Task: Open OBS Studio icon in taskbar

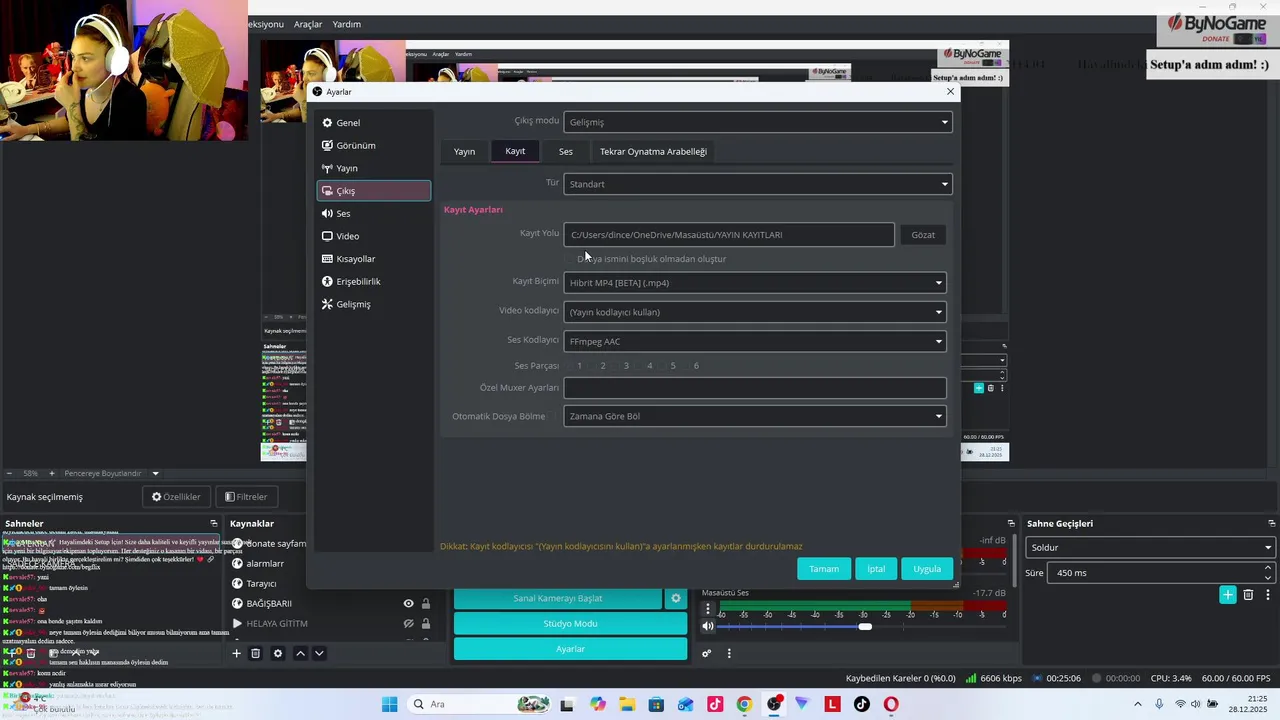Action: click(x=774, y=704)
